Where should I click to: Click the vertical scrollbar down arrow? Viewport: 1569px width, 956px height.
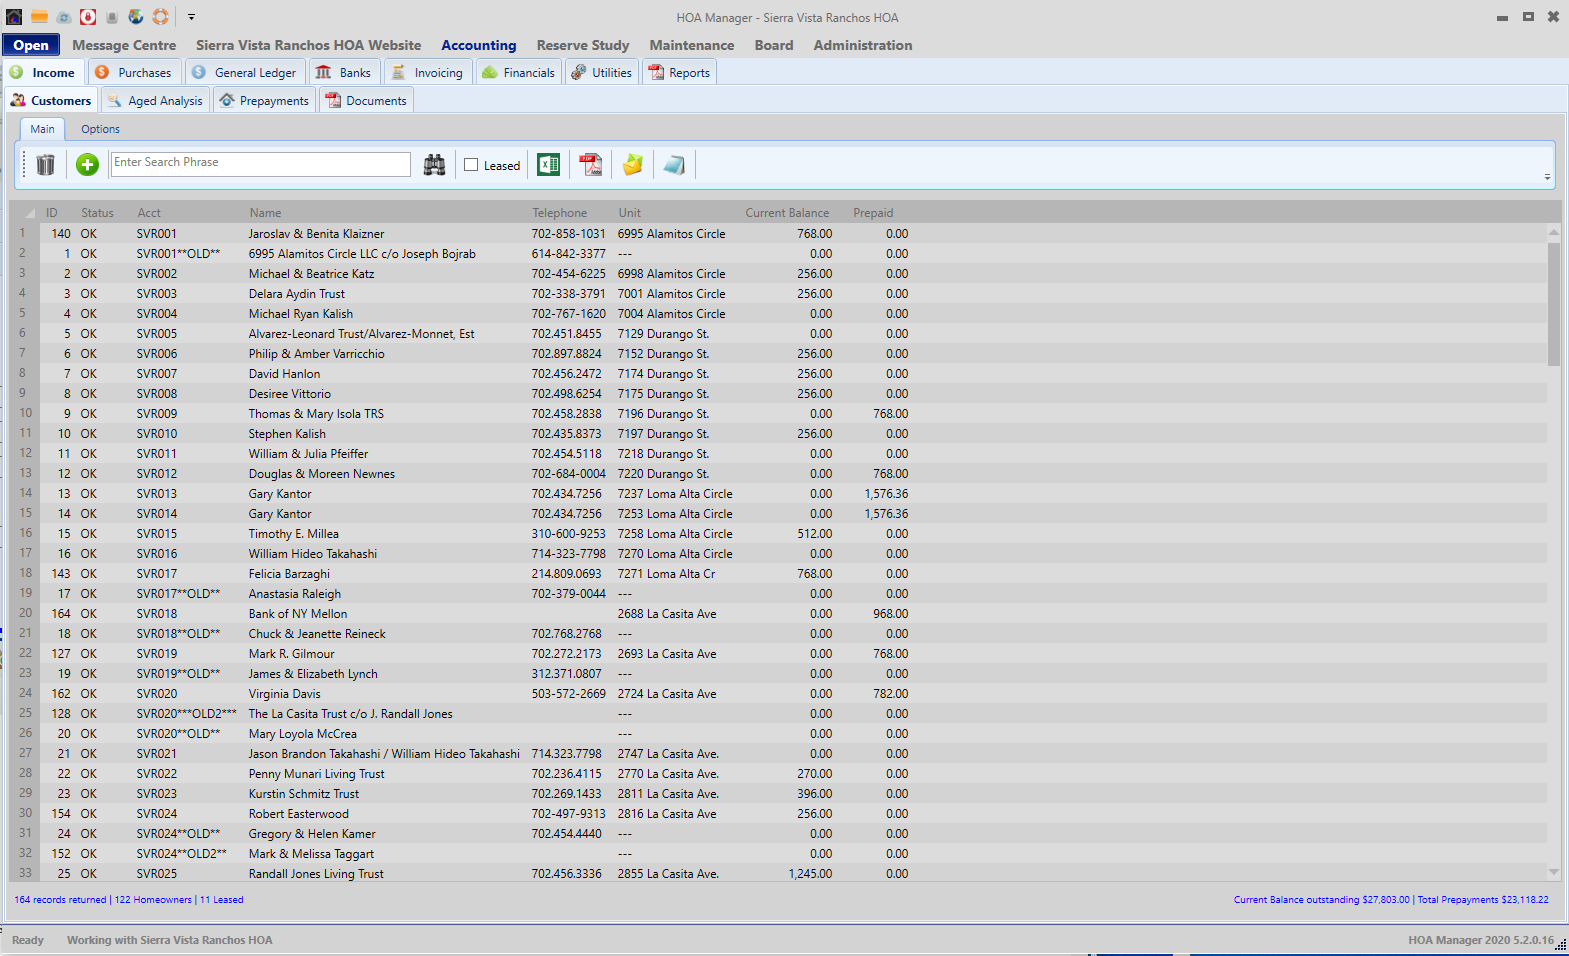[1553, 872]
